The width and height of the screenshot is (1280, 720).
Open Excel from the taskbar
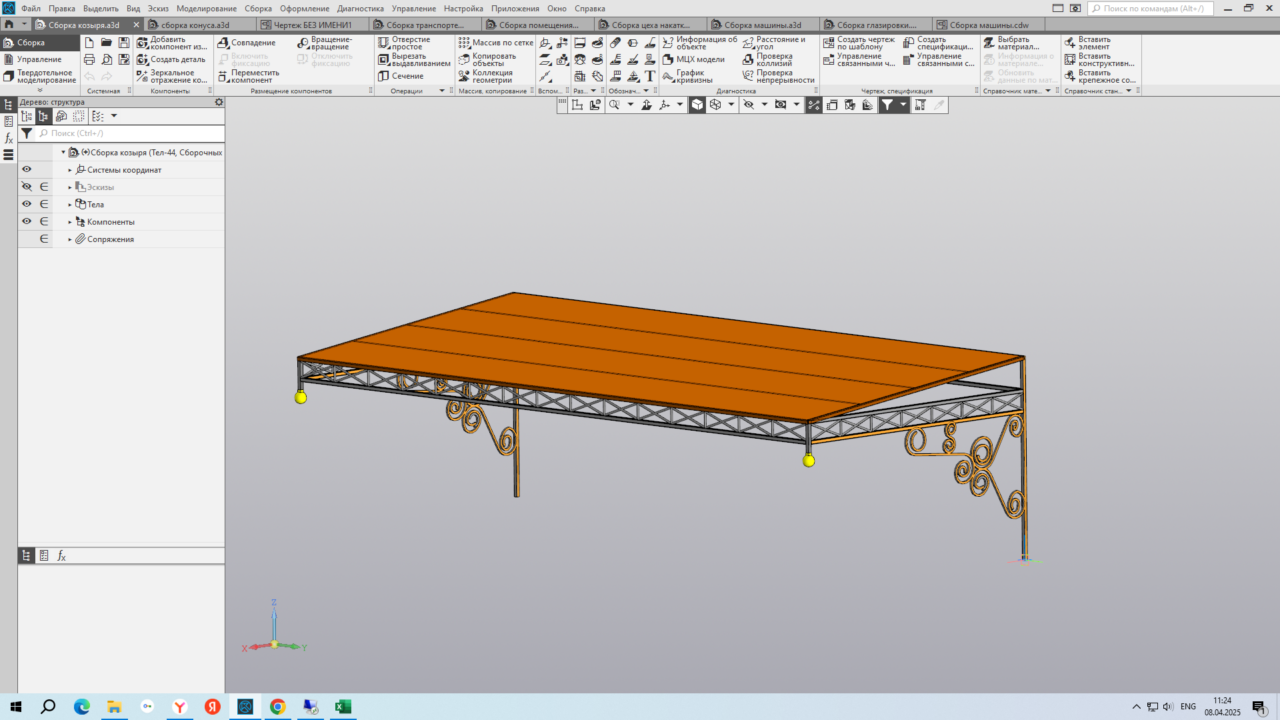click(342, 707)
